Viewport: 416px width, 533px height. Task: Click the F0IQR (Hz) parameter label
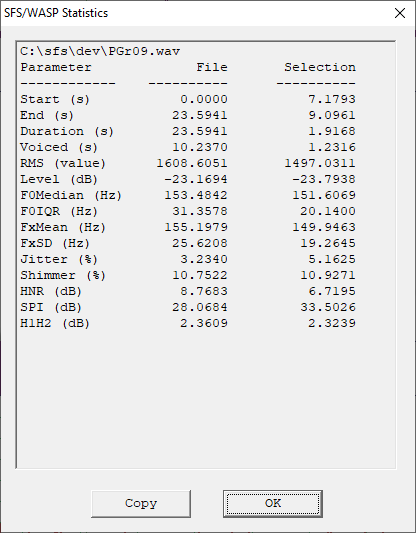coord(59,211)
